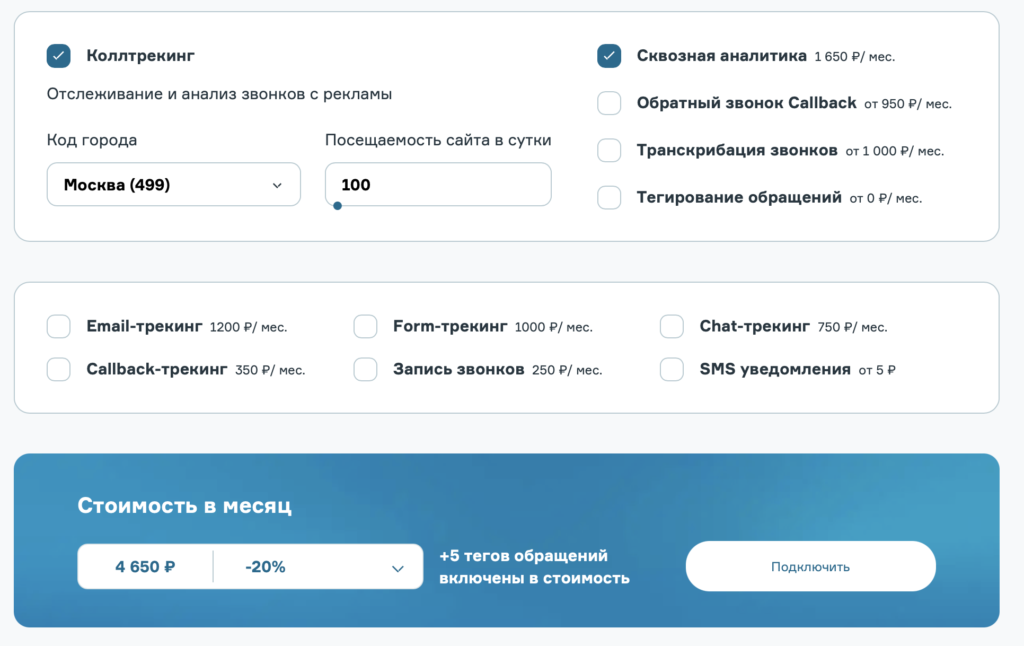Click the Сквозная аналитика label text
This screenshot has width=1024, height=646.
pos(721,56)
